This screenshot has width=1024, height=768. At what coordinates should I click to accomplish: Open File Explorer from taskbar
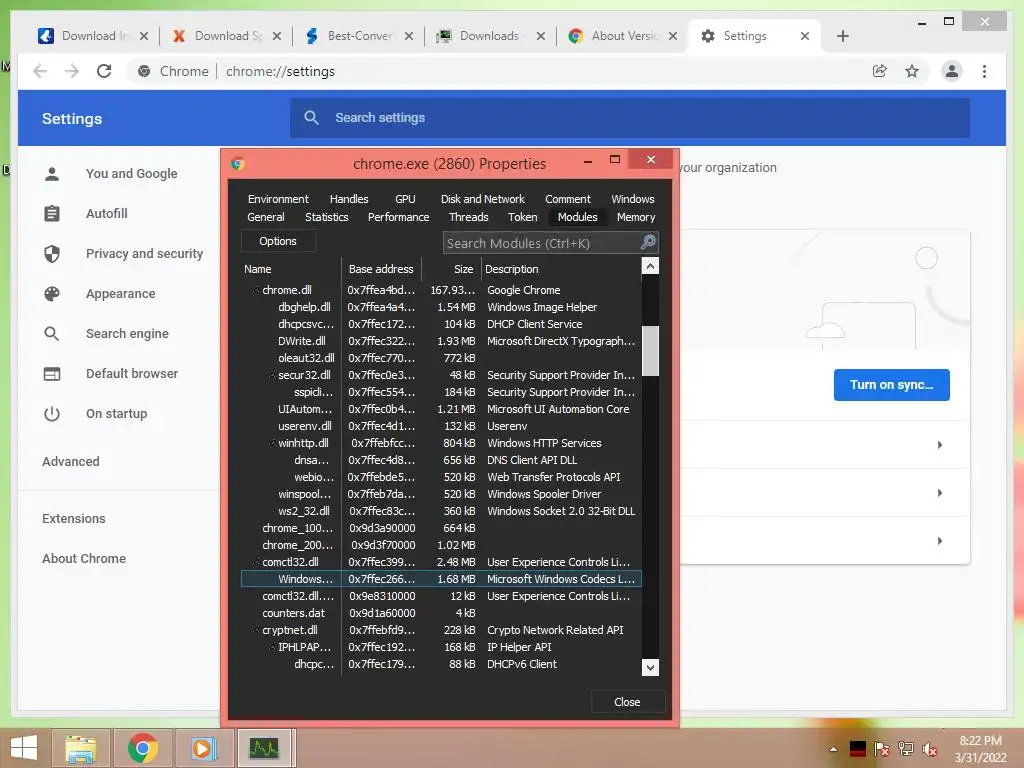[x=81, y=748]
